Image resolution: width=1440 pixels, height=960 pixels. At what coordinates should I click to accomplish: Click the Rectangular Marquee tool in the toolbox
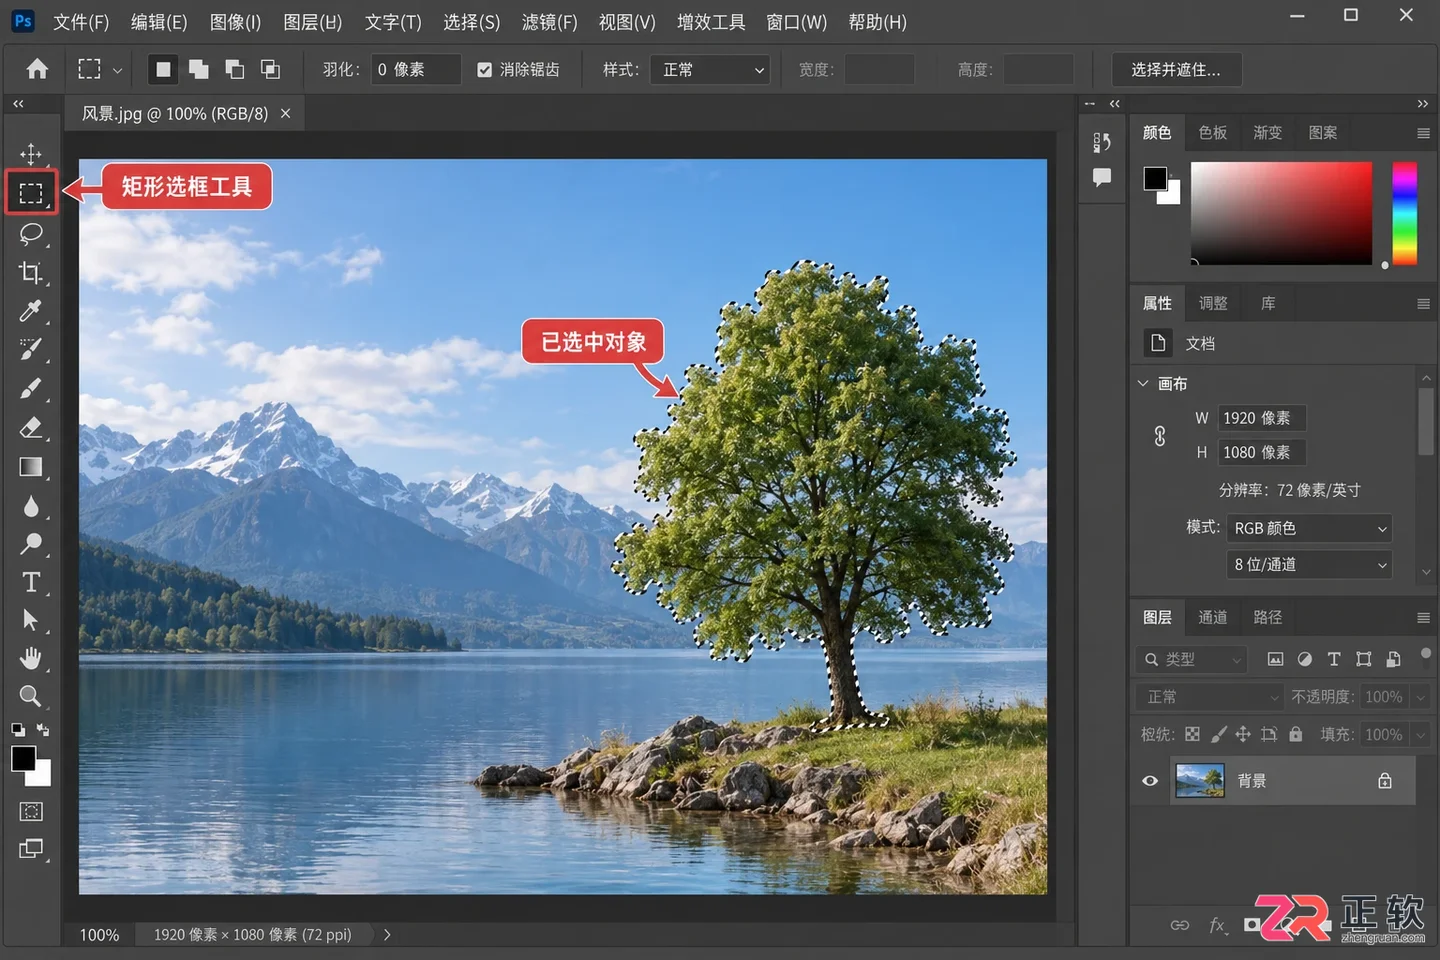tap(31, 193)
